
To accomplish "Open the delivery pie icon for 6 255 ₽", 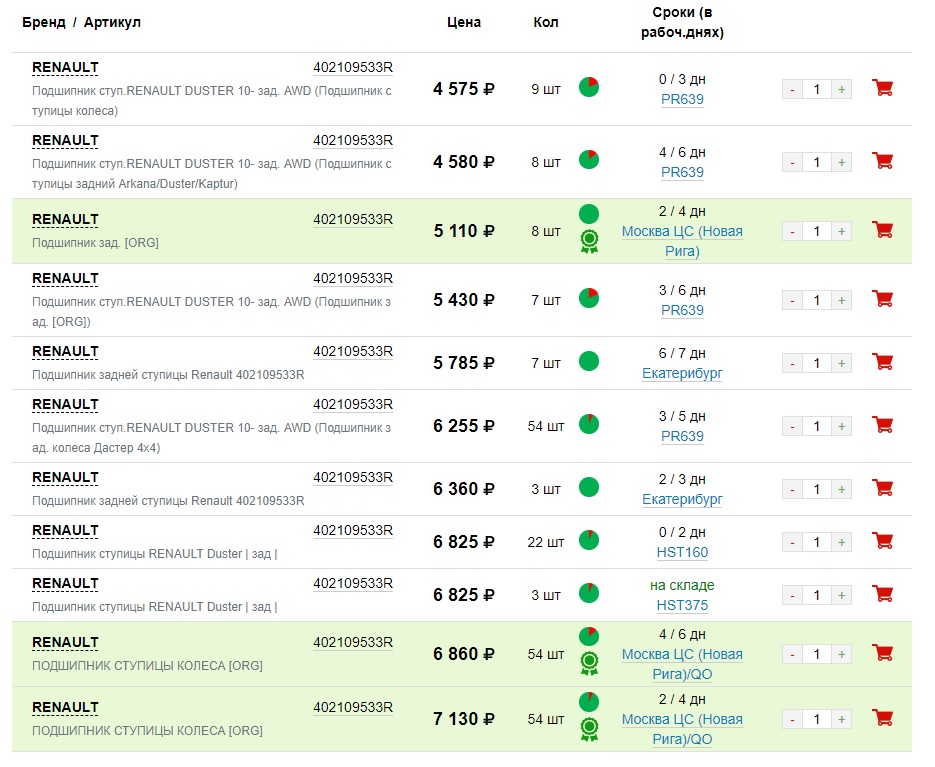I will (589, 424).
